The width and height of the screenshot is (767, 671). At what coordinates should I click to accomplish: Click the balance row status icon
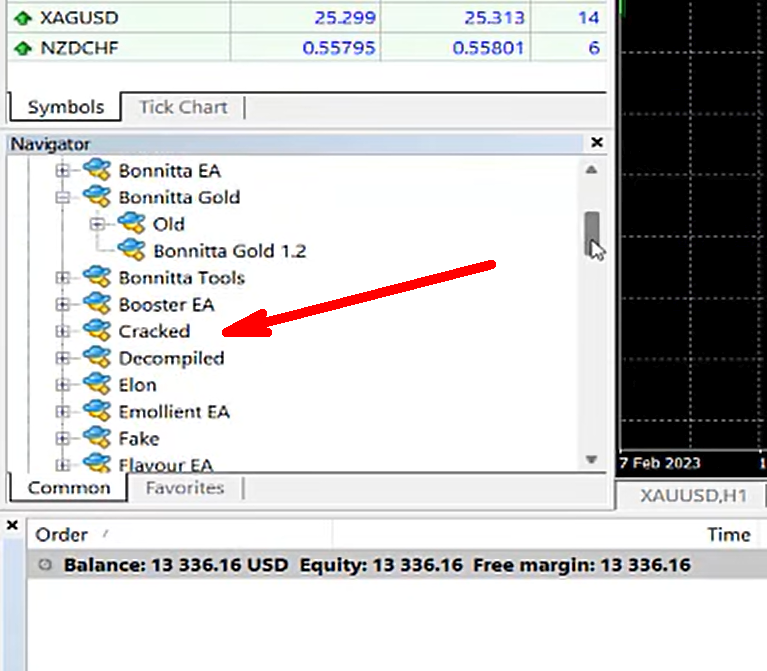[45, 565]
